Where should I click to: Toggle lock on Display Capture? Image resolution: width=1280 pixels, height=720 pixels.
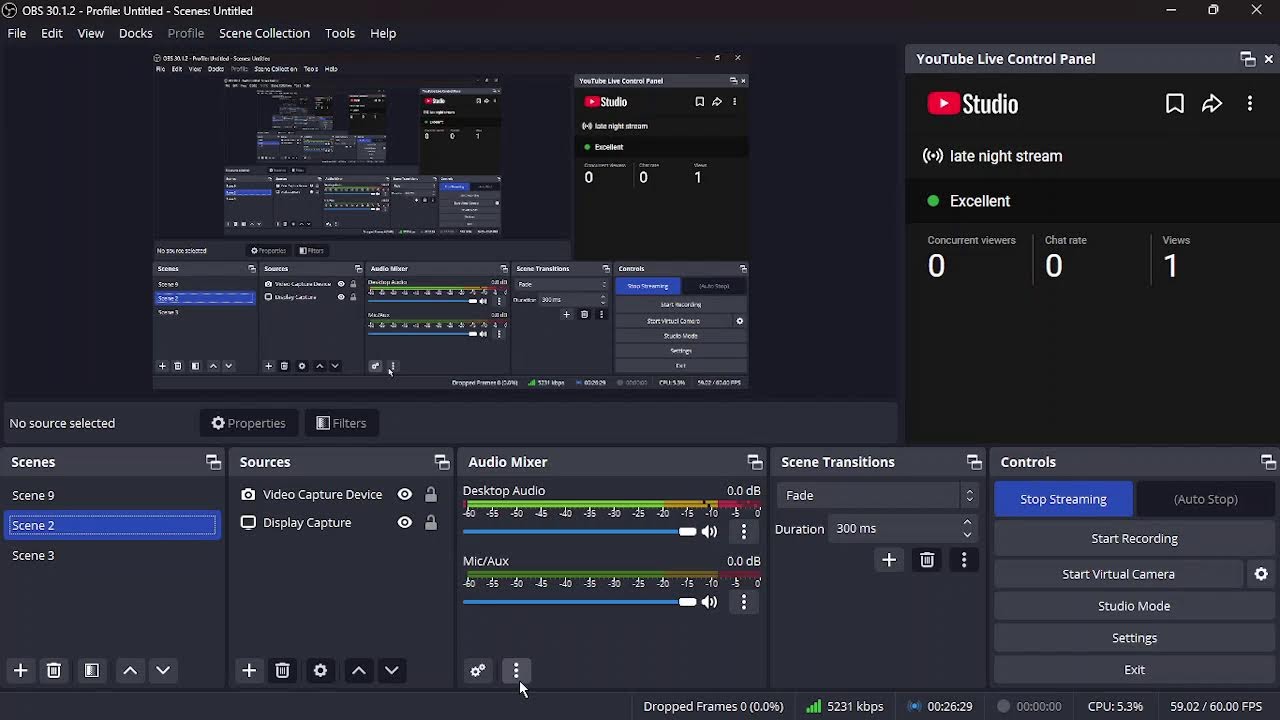(431, 522)
